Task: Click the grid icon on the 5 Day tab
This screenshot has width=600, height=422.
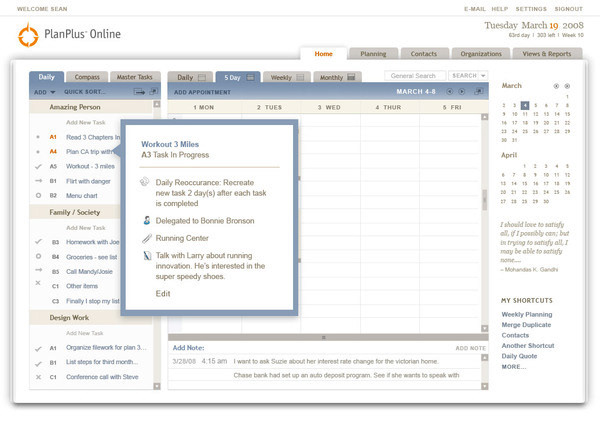Action: pos(250,77)
